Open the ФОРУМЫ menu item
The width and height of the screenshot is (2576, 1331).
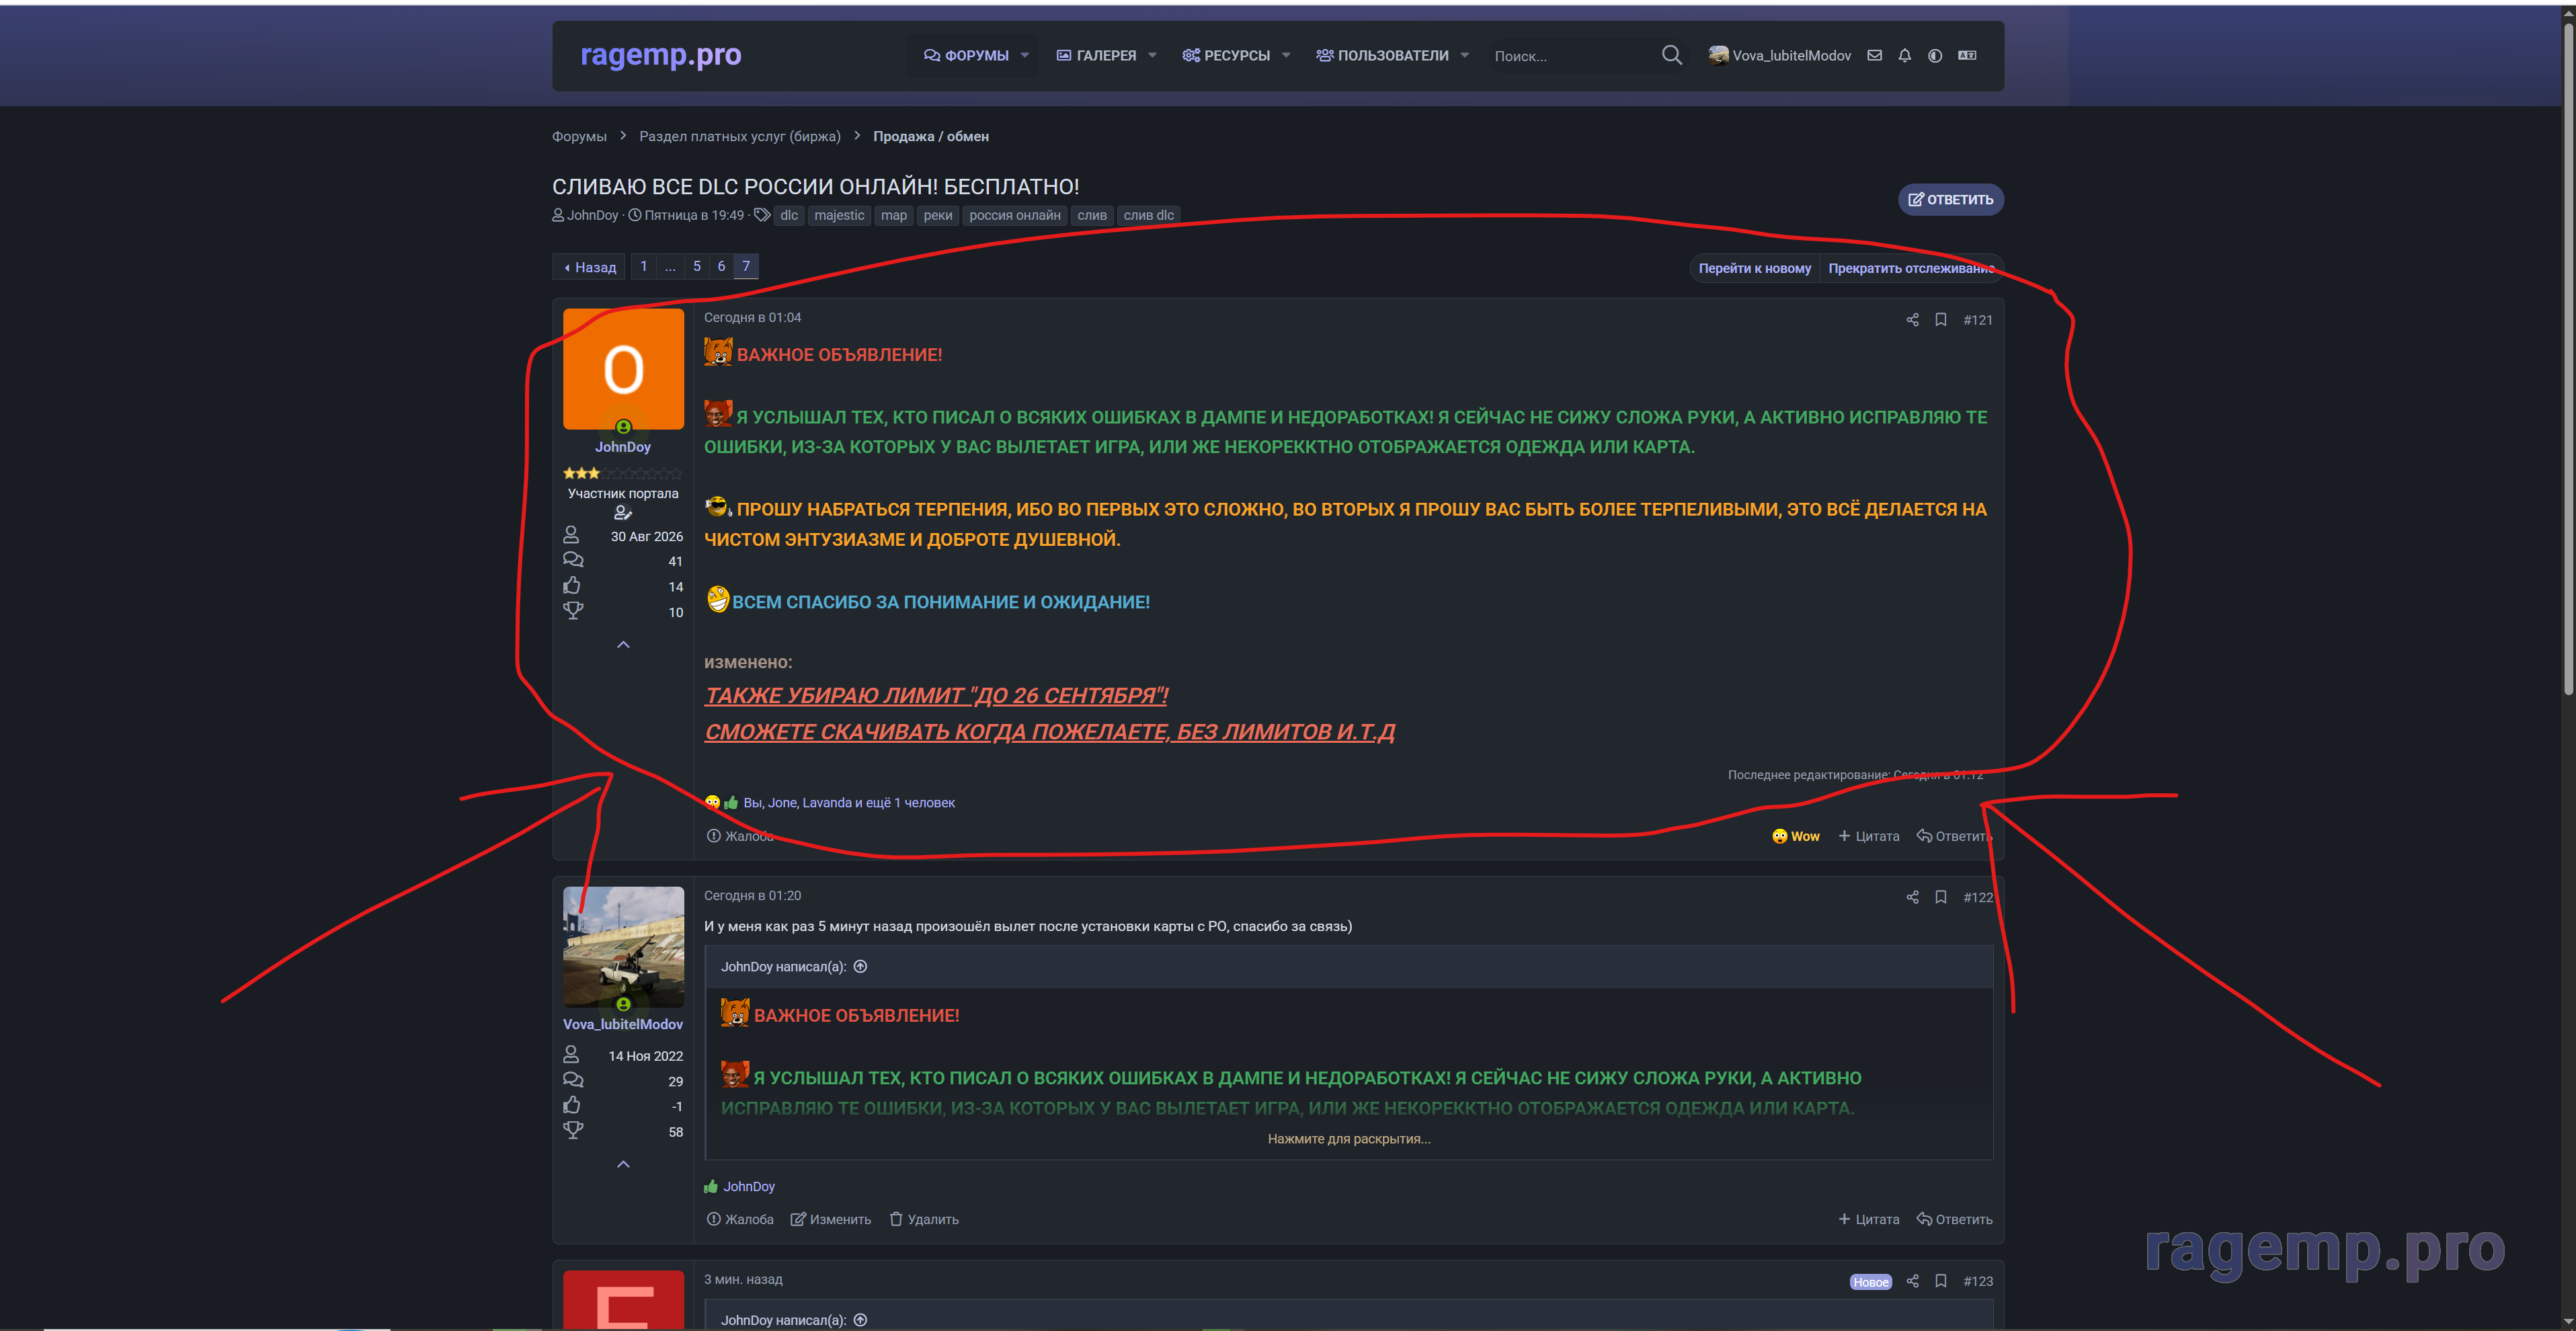(x=966, y=56)
